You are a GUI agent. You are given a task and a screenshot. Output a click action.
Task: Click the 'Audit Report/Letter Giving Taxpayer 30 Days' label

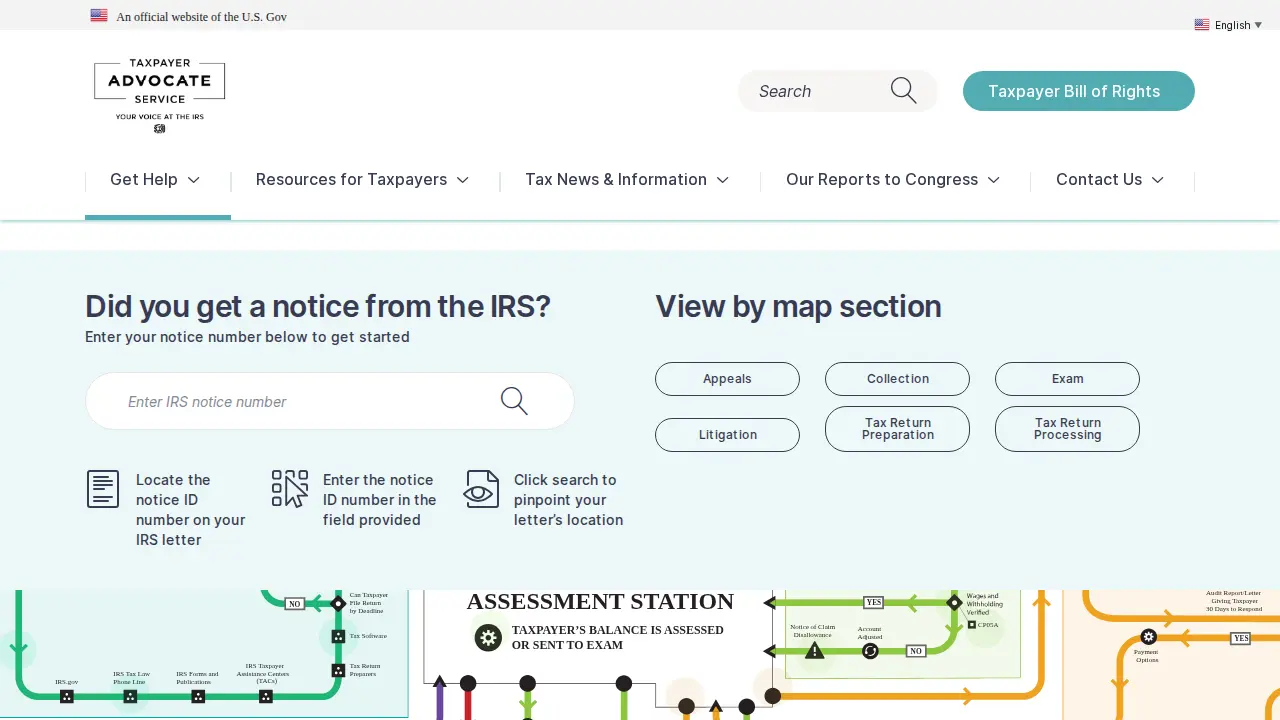coord(1233,601)
